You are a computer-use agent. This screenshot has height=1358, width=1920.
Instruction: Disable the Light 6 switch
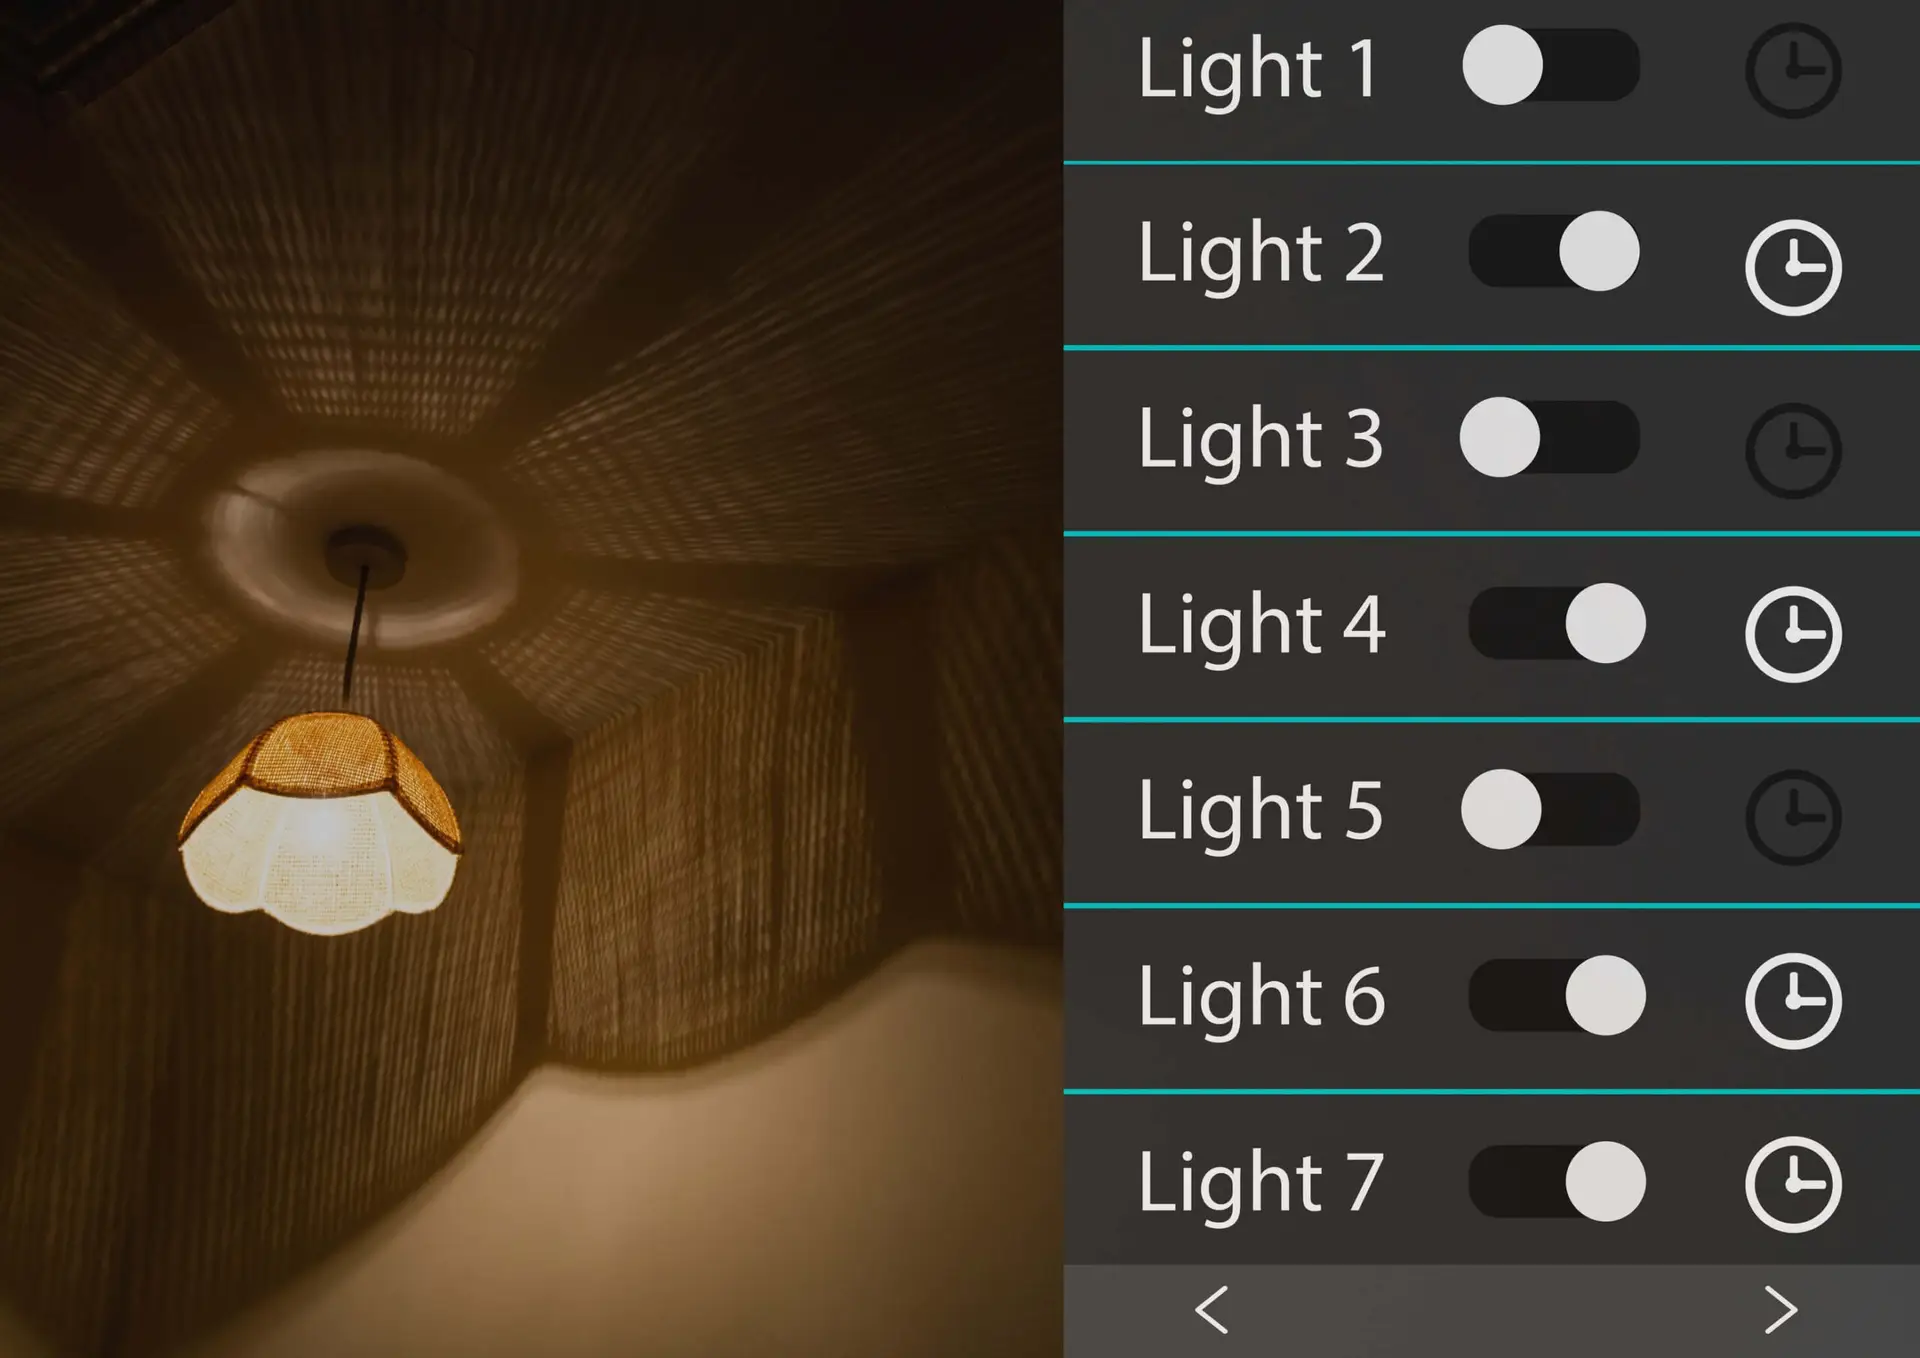tap(1557, 995)
